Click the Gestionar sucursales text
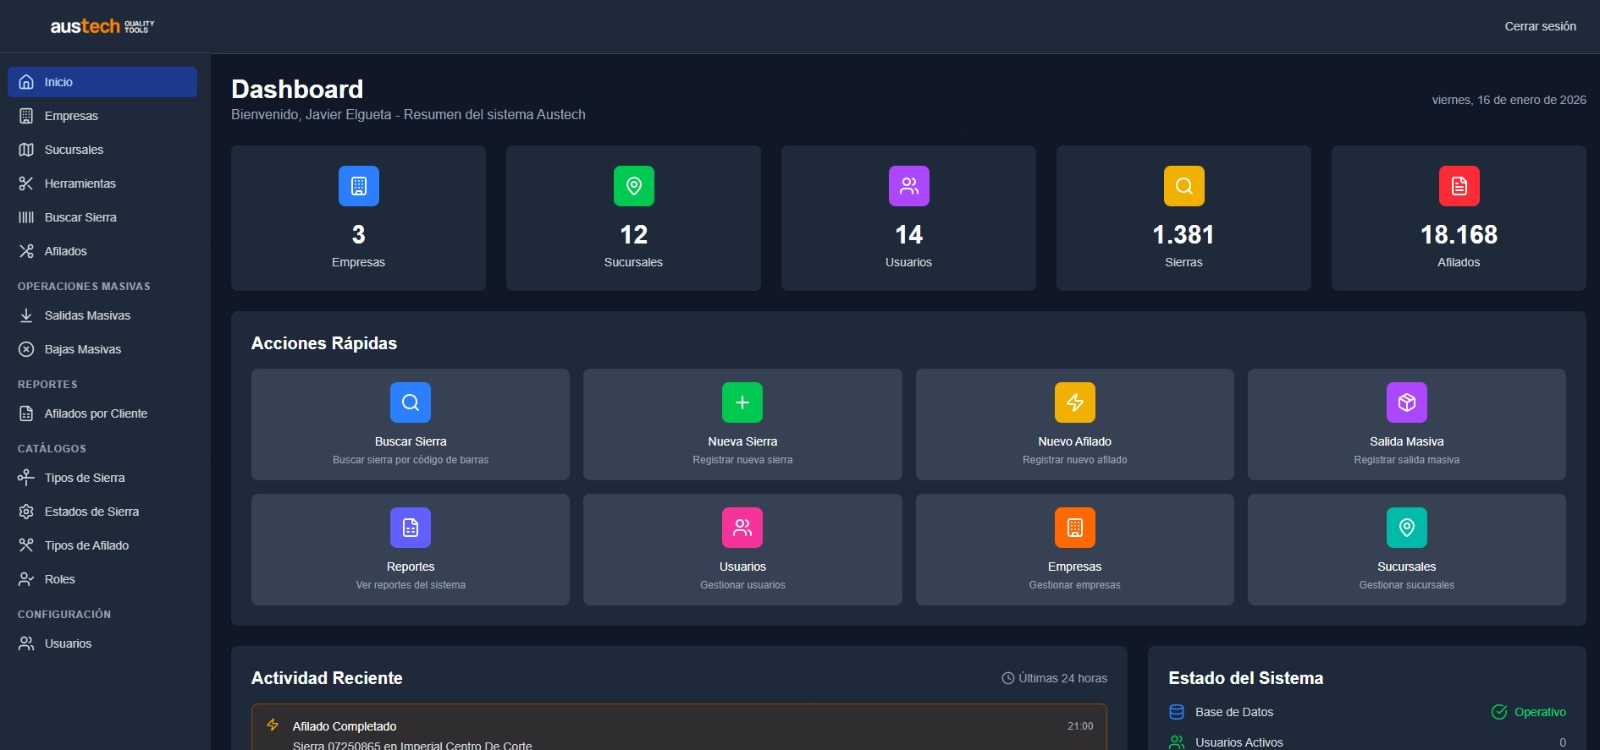This screenshot has height=750, width=1600. click(x=1407, y=585)
